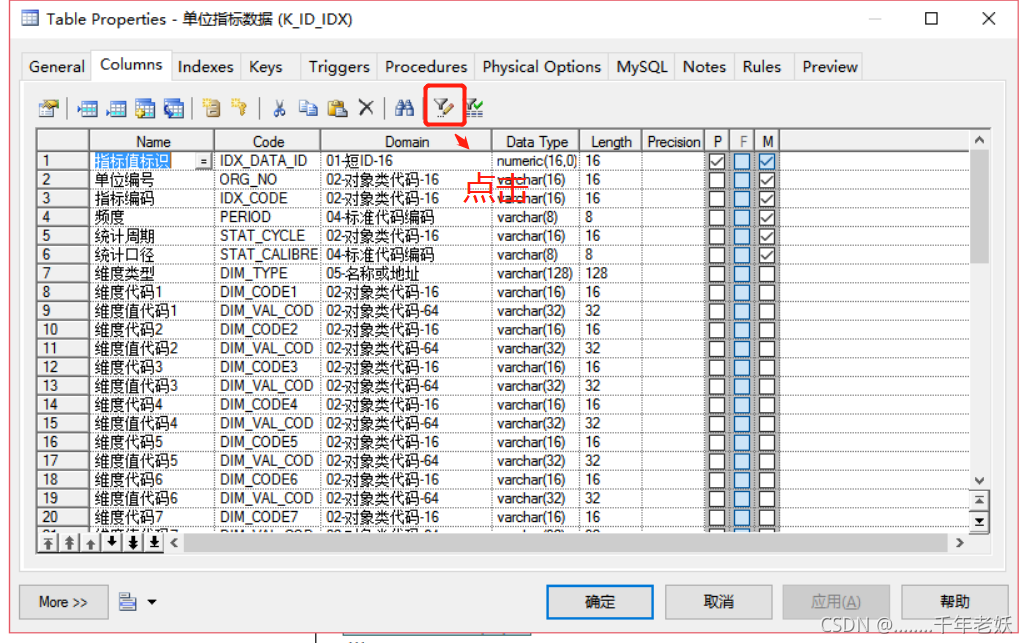The width and height of the screenshot is (1028, 643).
Task: Delete the selected row with the X icon
Action: [x=366, y=107]
